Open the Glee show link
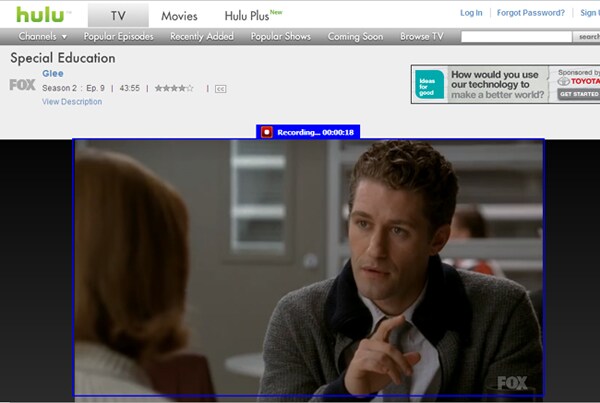 coord(53,73)
